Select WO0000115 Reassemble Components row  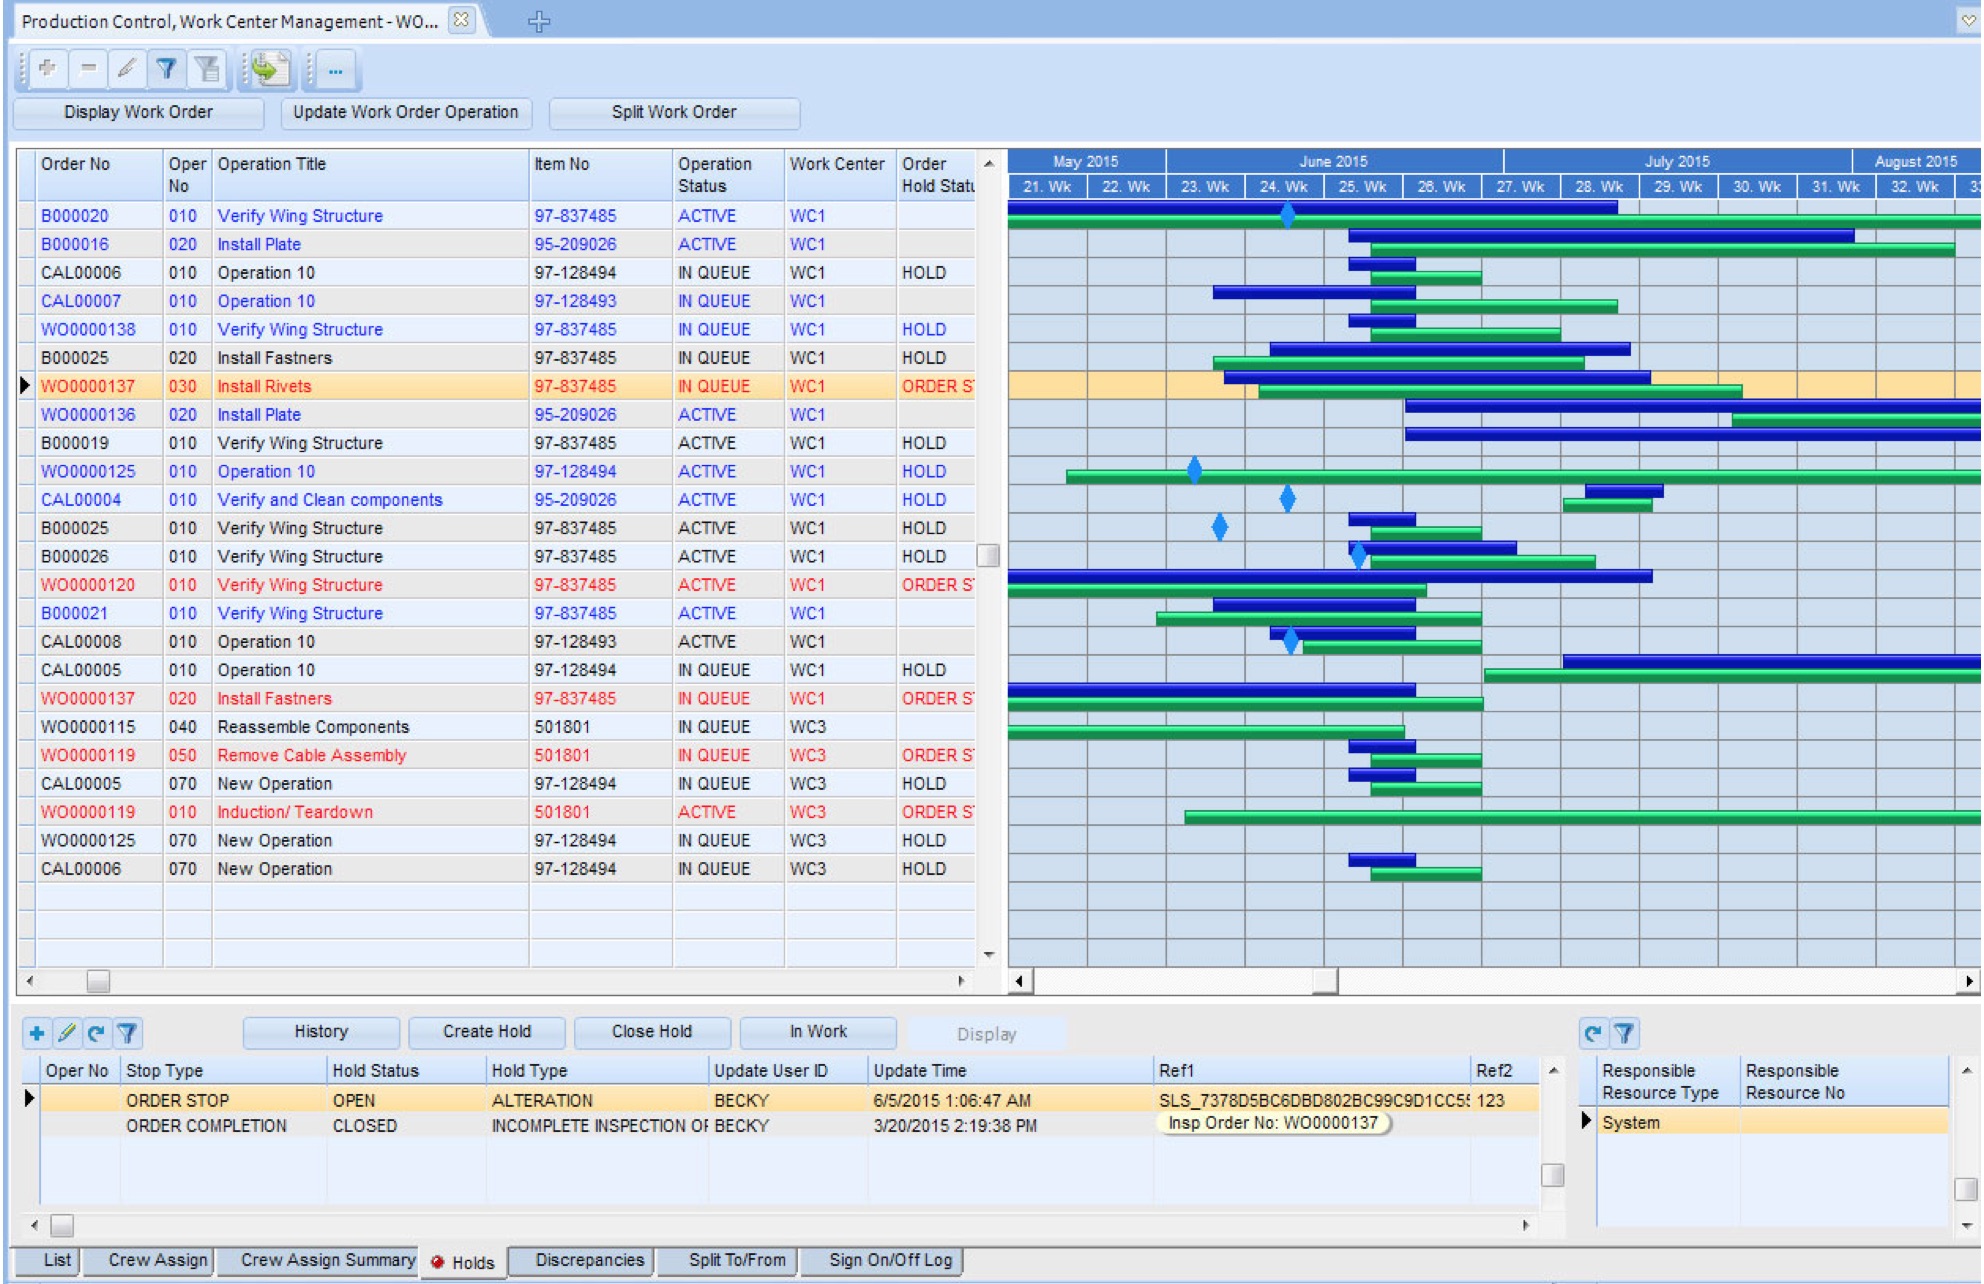point(496,727)
